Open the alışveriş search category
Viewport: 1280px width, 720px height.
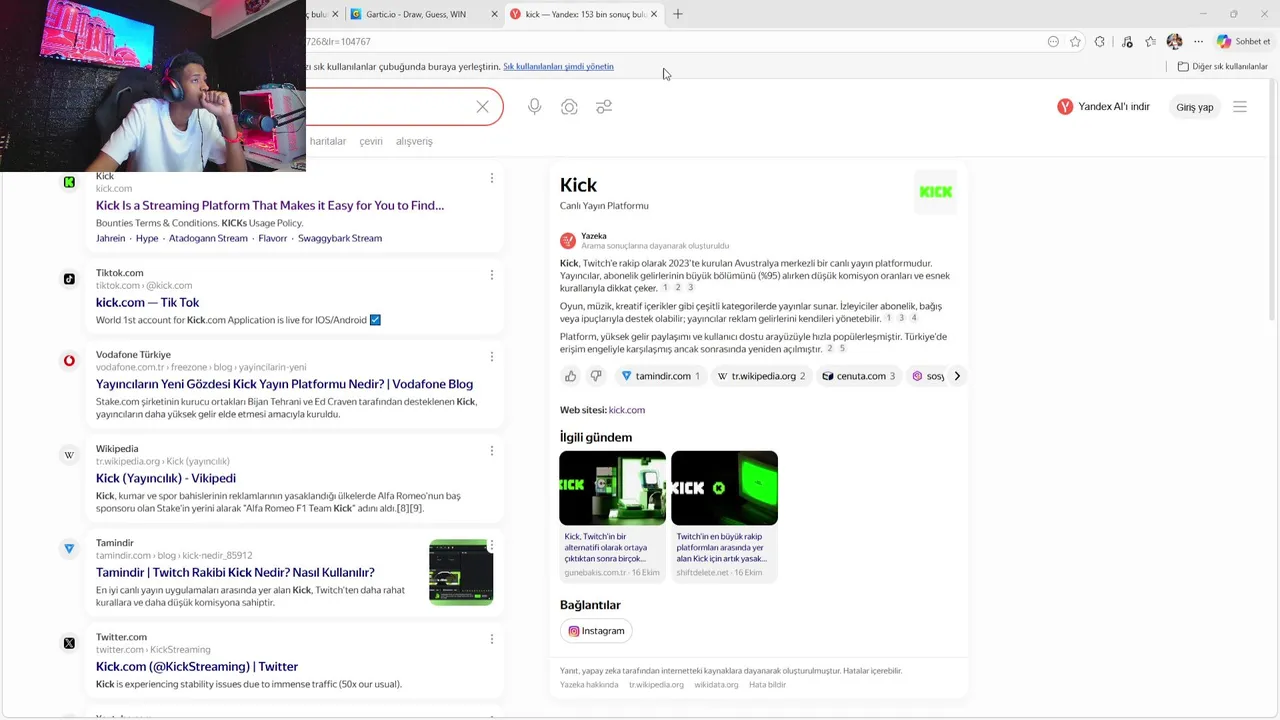[414, 141]
